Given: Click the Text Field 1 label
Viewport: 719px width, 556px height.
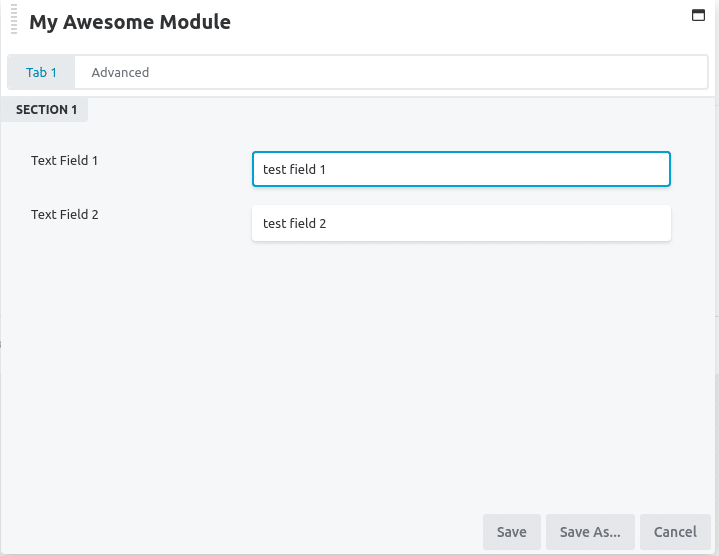Looking at the screenshot, I should coord(64,160).
